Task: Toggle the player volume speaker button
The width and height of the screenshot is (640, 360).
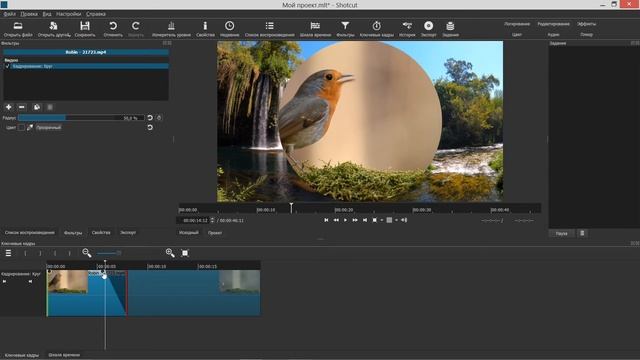Action: pos(404,220)
